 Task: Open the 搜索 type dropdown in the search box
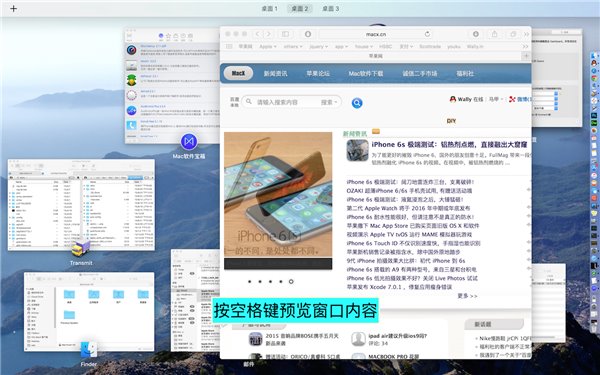329,102
